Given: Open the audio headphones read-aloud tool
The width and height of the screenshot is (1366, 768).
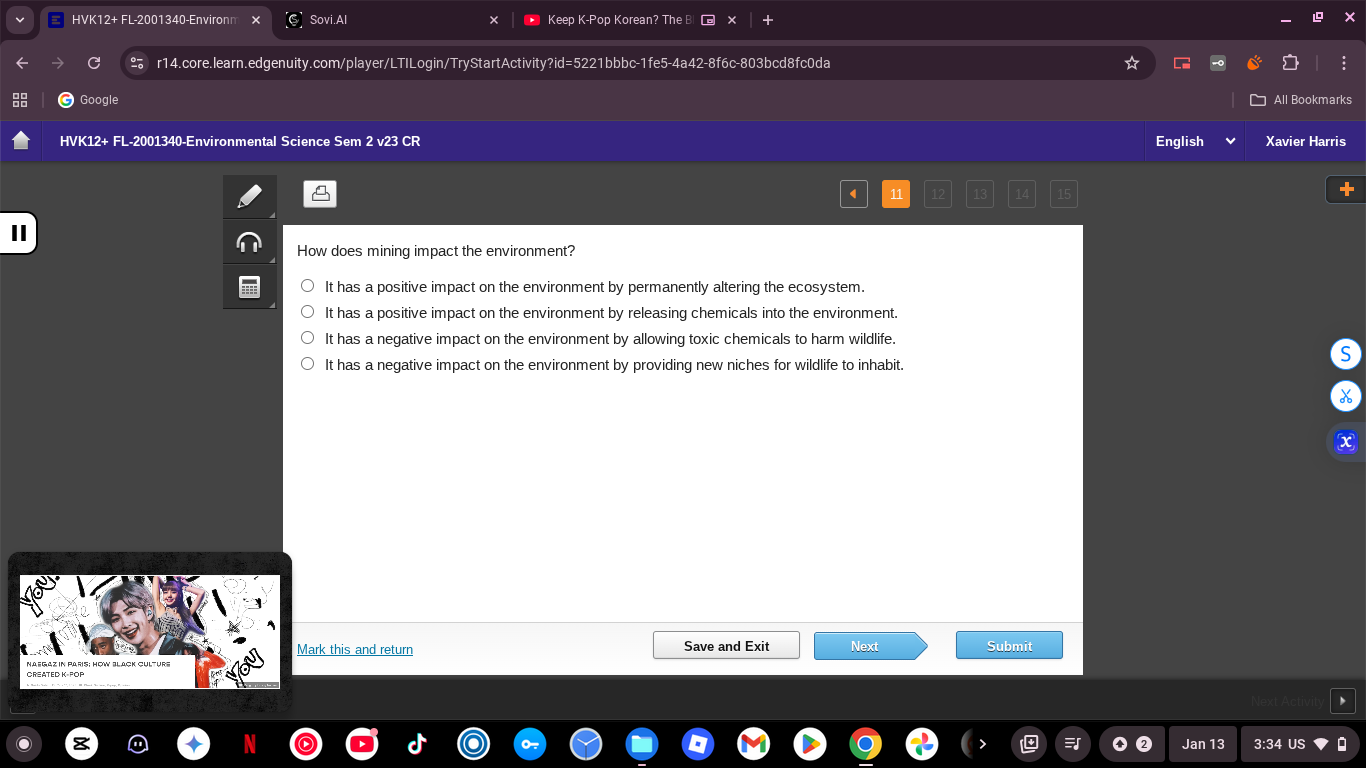Looking at the screenshot, I should [249, 242].
